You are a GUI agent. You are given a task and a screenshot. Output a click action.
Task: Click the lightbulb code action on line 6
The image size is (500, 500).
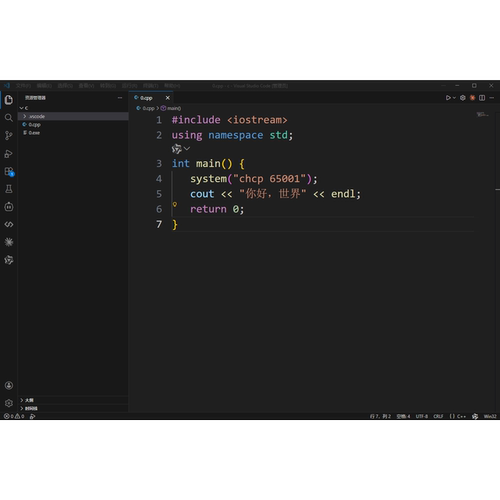175,204
